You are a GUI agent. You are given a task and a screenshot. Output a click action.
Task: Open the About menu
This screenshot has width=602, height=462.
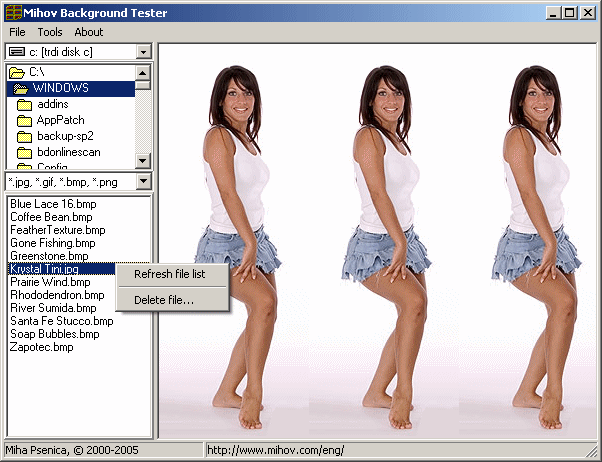coord(89,32)
